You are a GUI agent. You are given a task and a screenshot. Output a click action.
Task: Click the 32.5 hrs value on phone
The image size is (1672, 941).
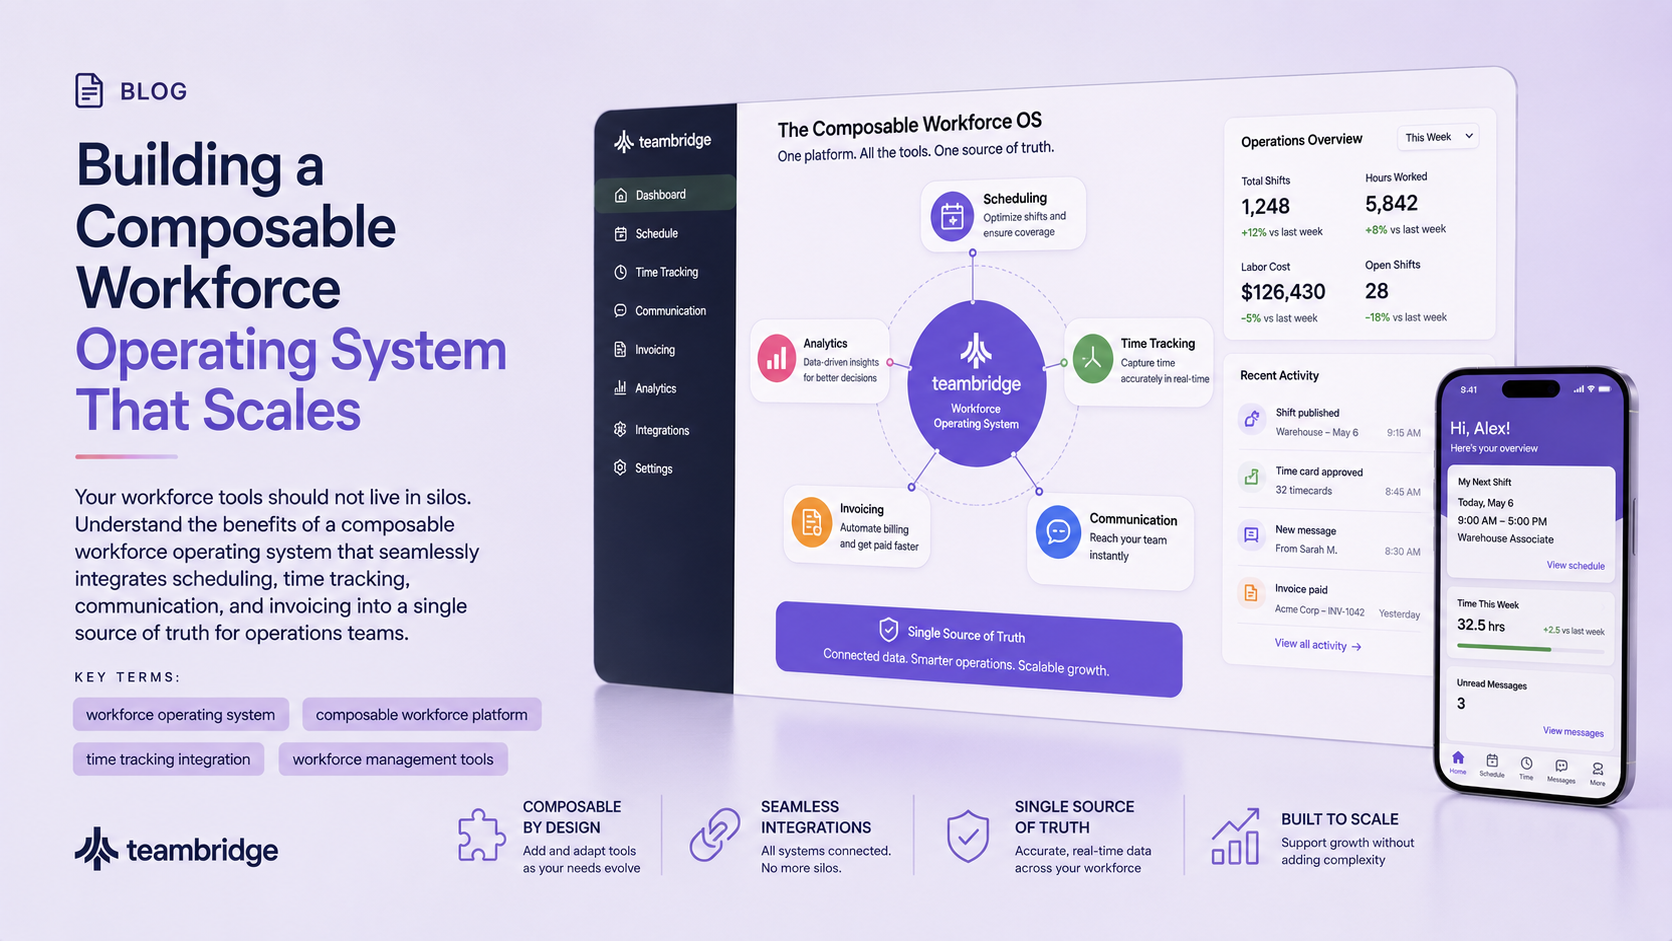1481,625
